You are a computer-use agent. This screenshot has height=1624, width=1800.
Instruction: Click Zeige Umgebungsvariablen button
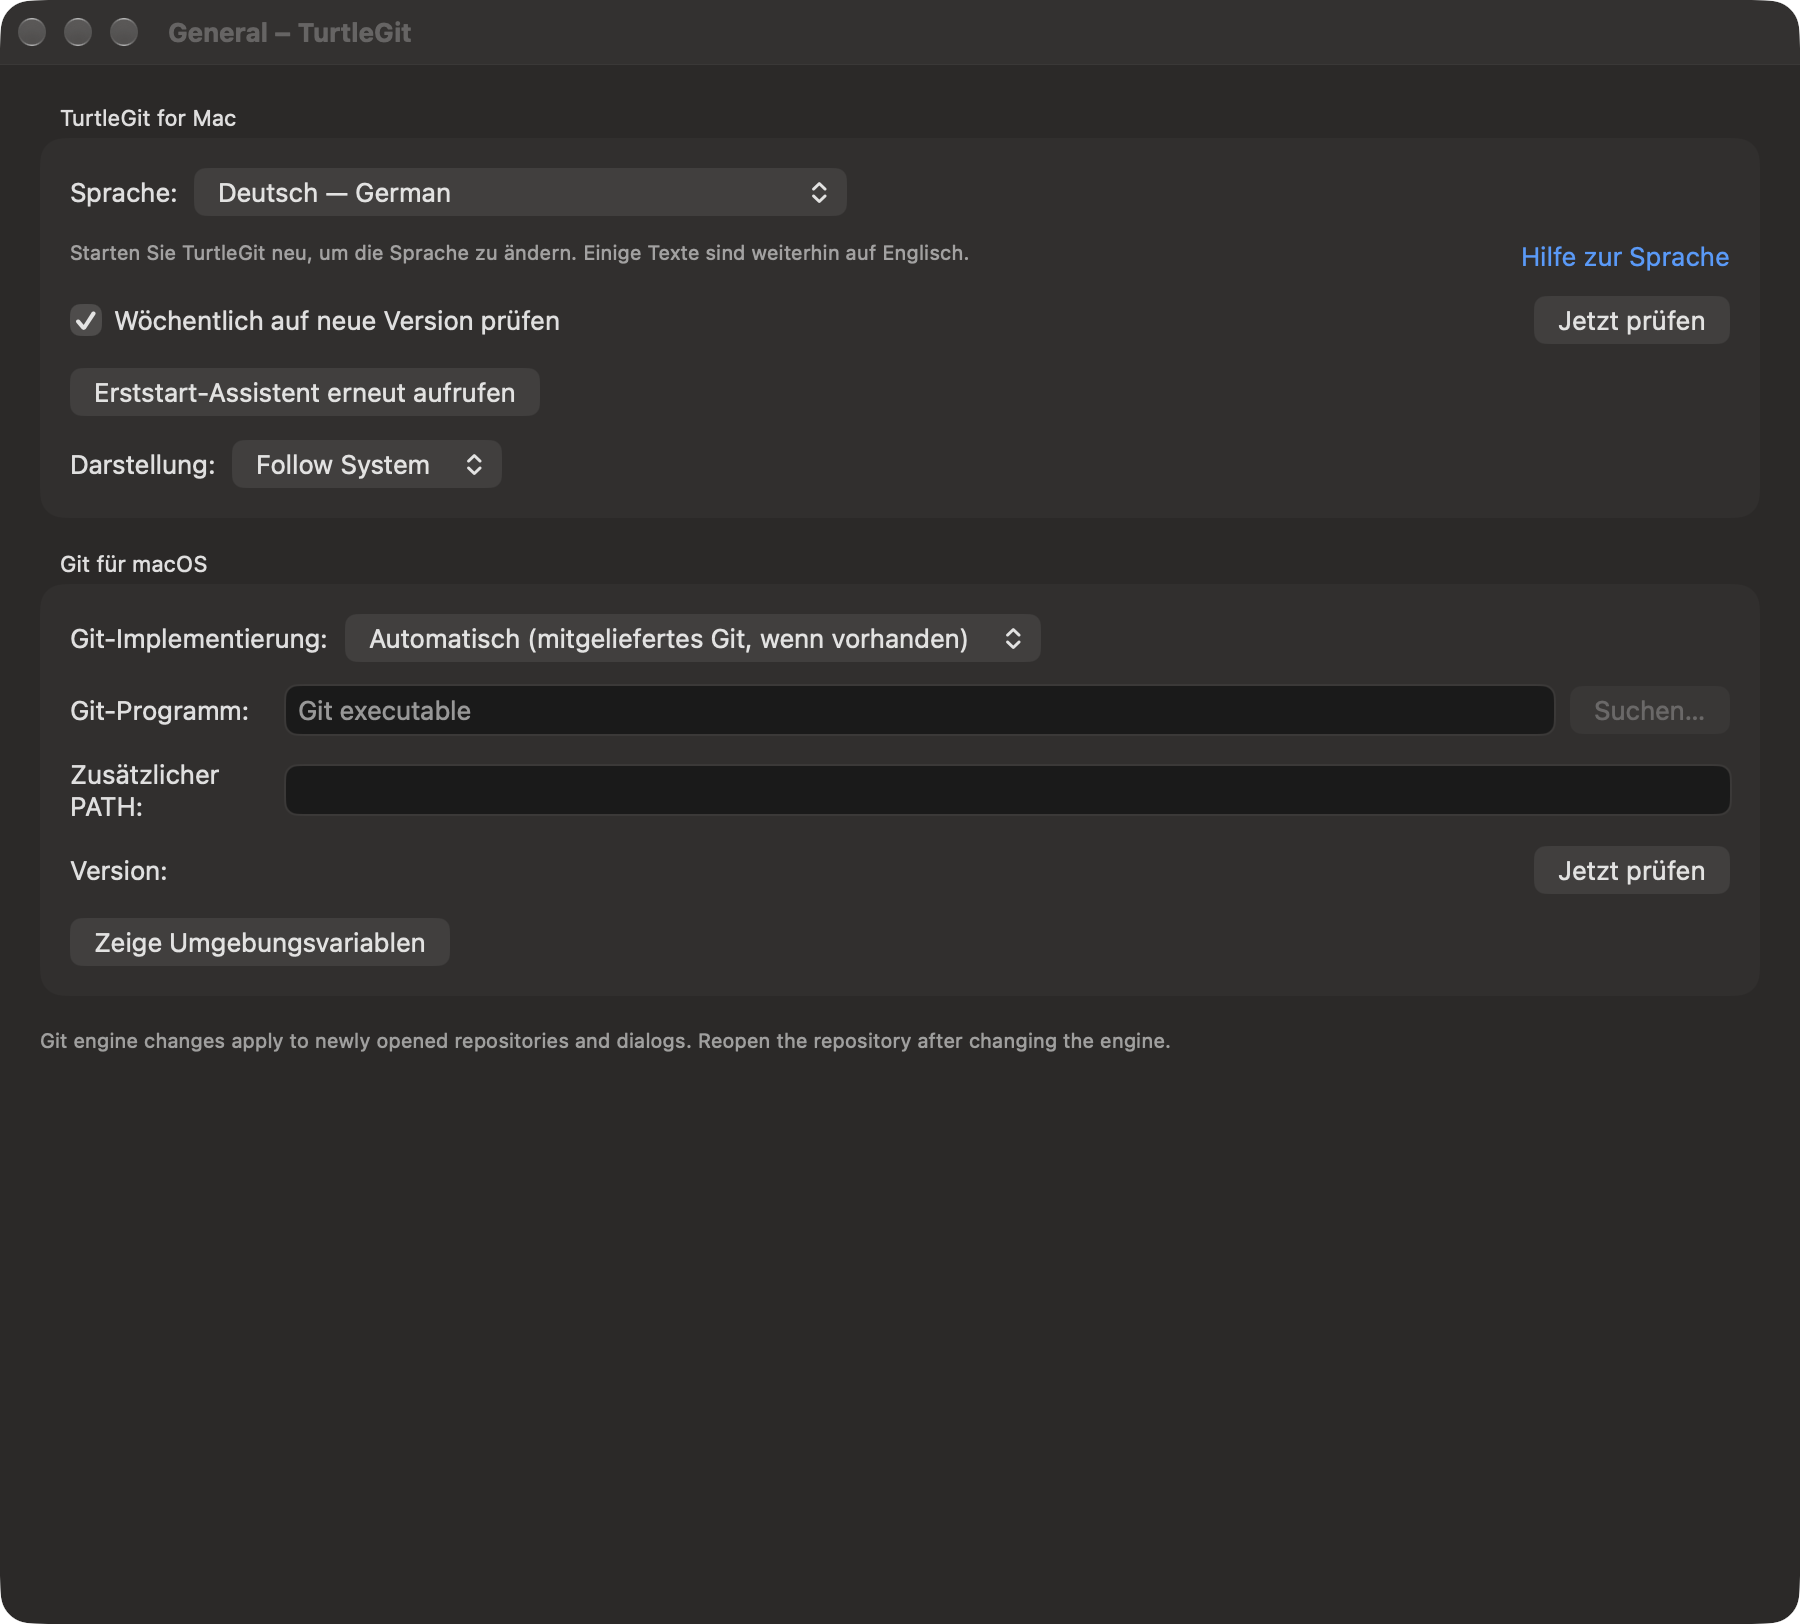tap(260, 942)
